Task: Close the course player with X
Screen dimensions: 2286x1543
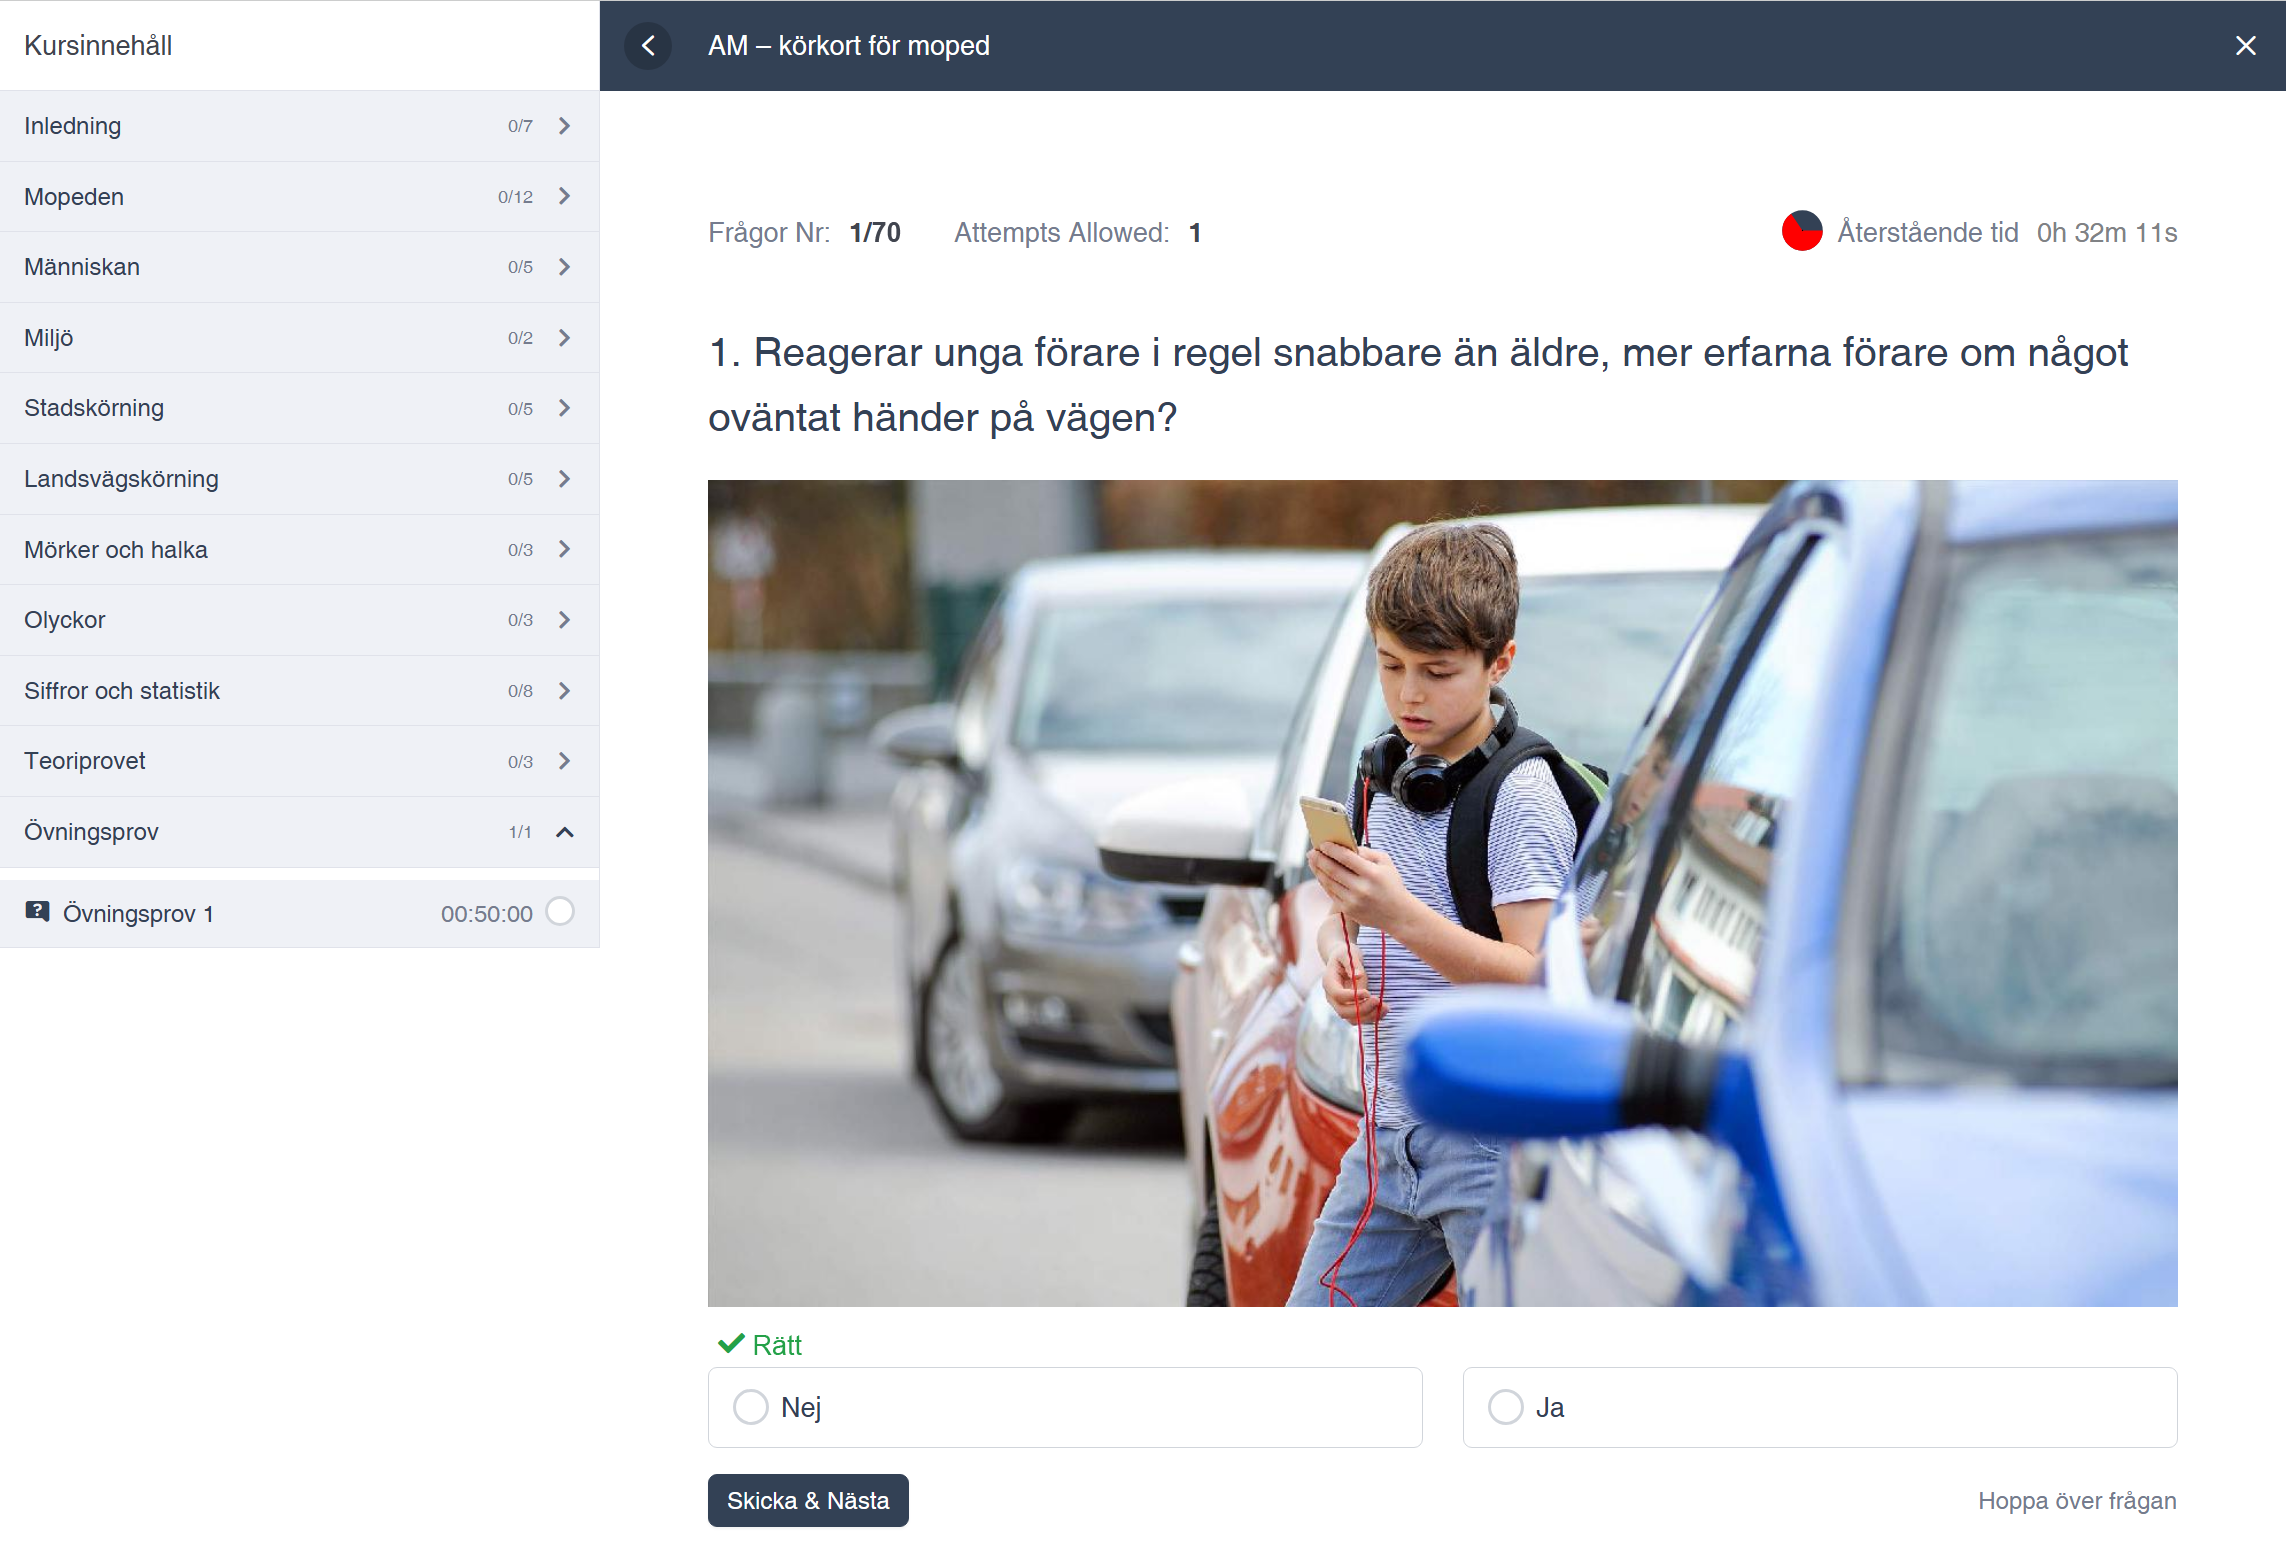Action: tap(2245, 46)
